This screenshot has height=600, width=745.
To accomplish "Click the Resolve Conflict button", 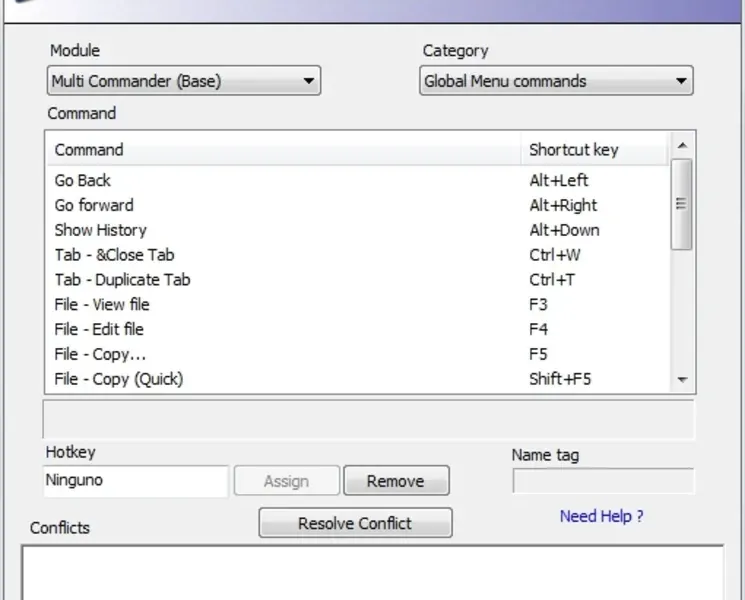I will pyautogui.click(x=355, y=523).
